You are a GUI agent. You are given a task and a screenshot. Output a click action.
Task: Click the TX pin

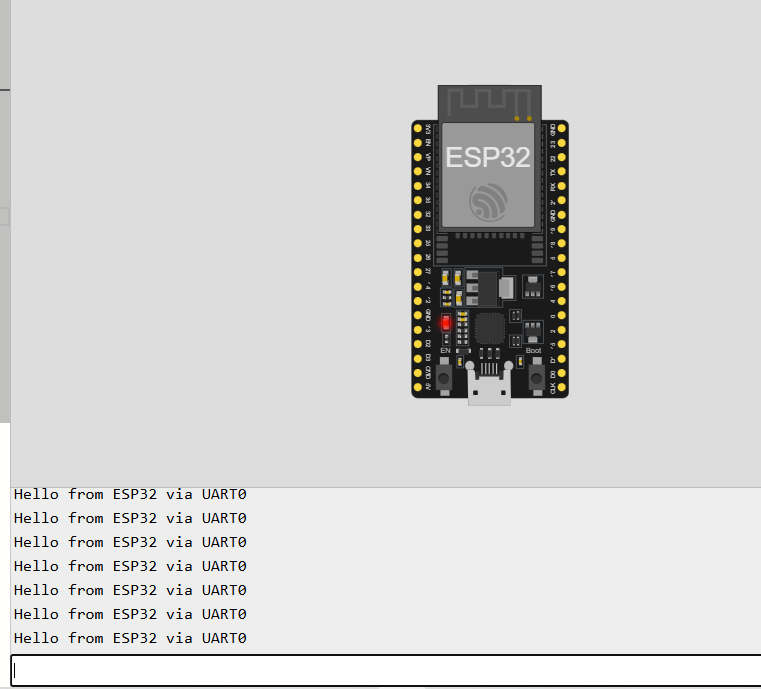(562, 172)
